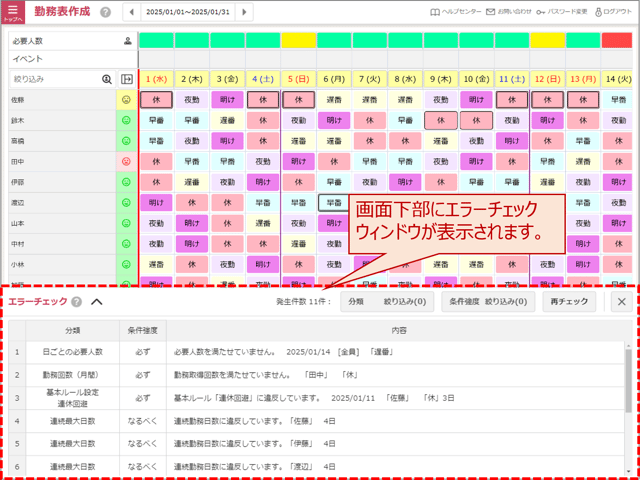Click the red staffing status above 14 (火)

pyautogui.click(x=616, y=40)
